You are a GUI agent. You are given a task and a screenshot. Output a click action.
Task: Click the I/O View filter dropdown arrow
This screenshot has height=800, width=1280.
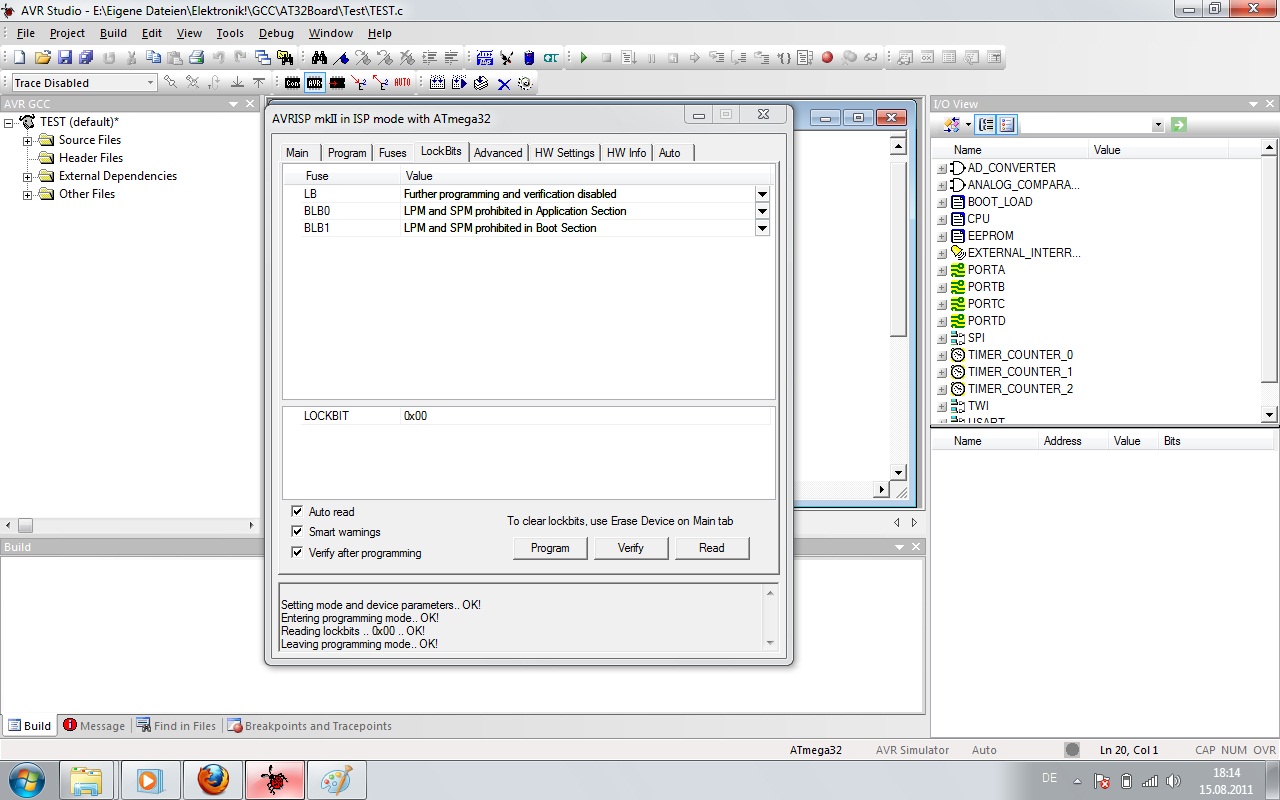(x=1158, y=125)
